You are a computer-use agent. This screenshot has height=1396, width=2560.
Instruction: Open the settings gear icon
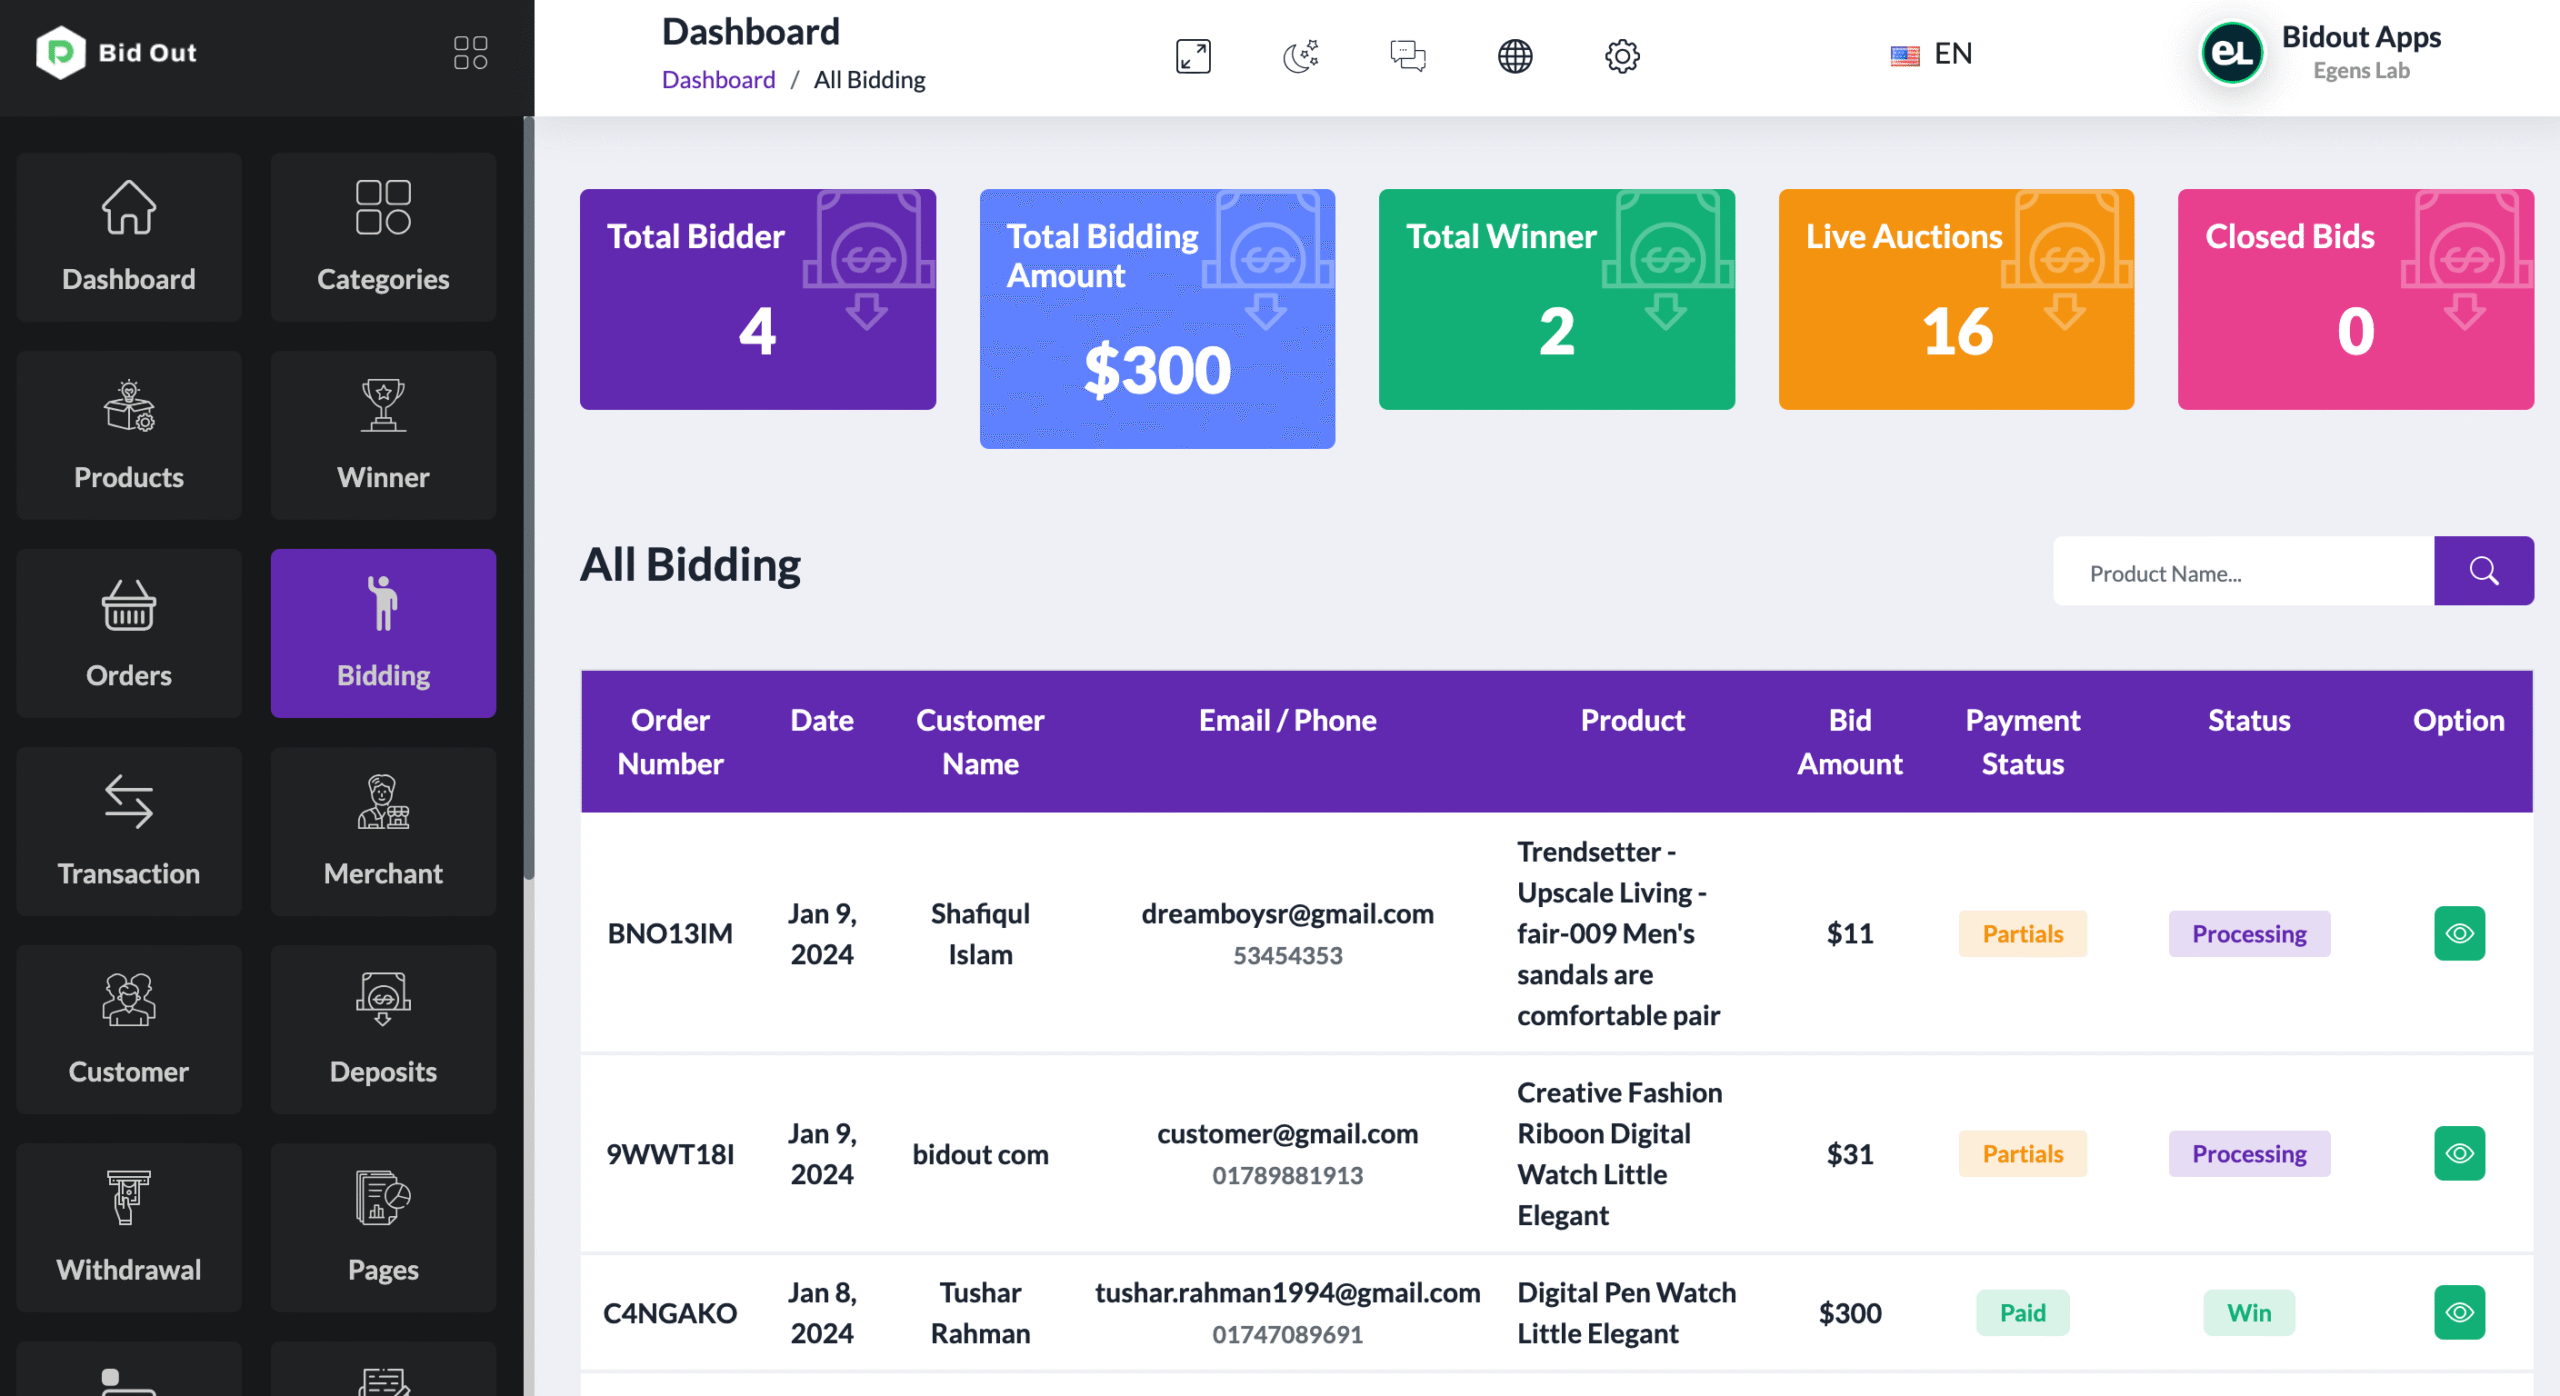(1622, 56)
